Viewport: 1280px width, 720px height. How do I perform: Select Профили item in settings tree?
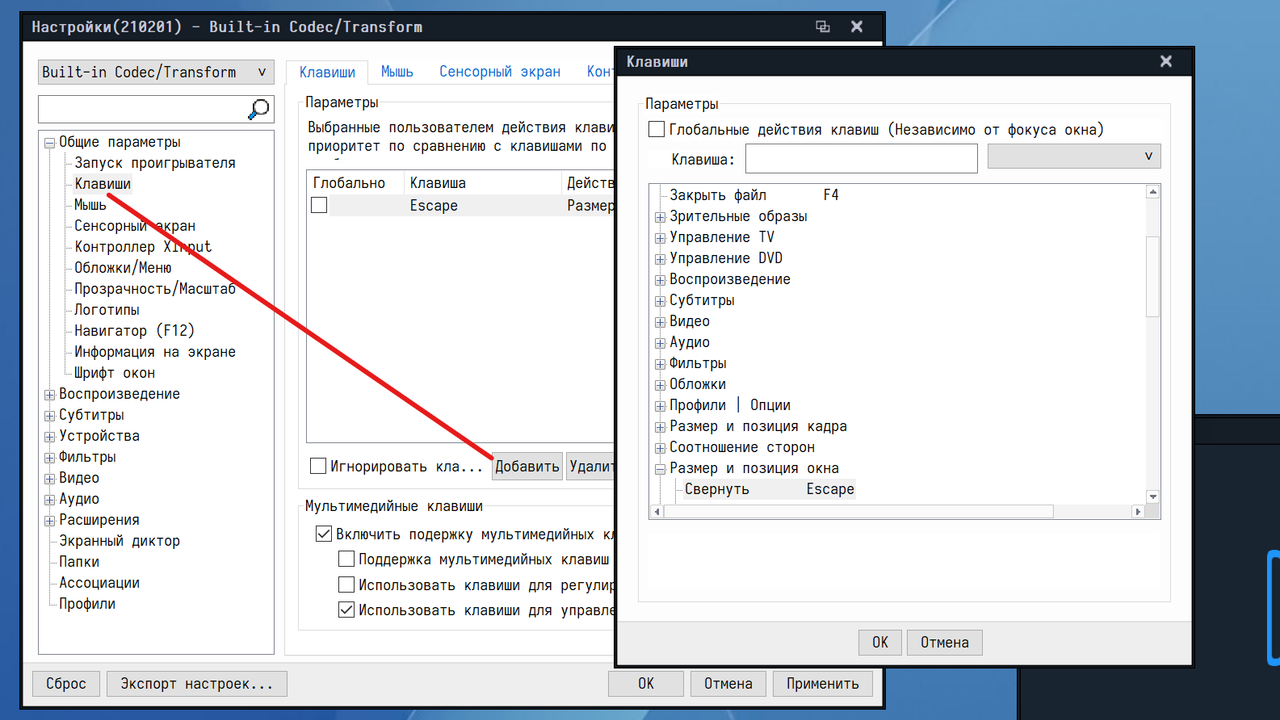(x=87, y=604)
